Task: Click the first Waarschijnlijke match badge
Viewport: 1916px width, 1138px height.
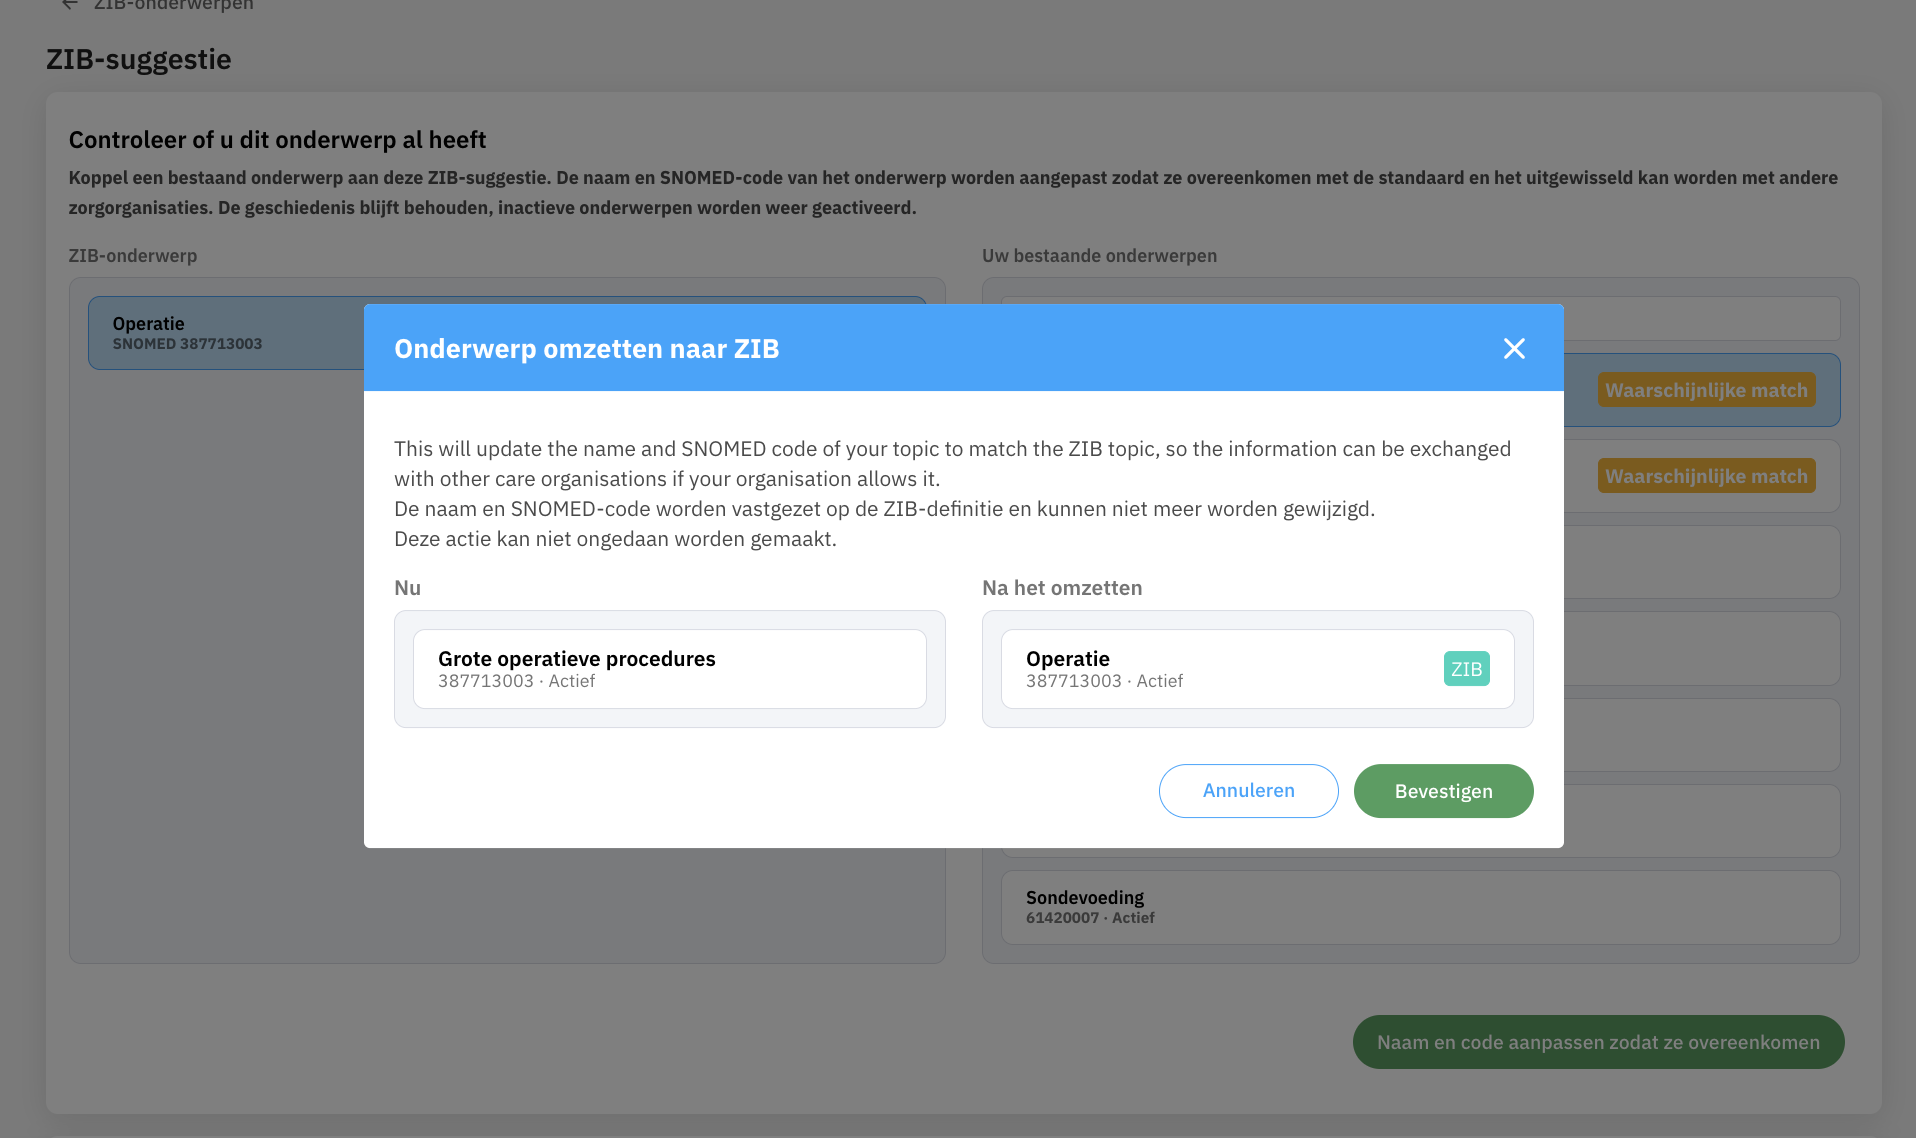Action: [1706, 390]
